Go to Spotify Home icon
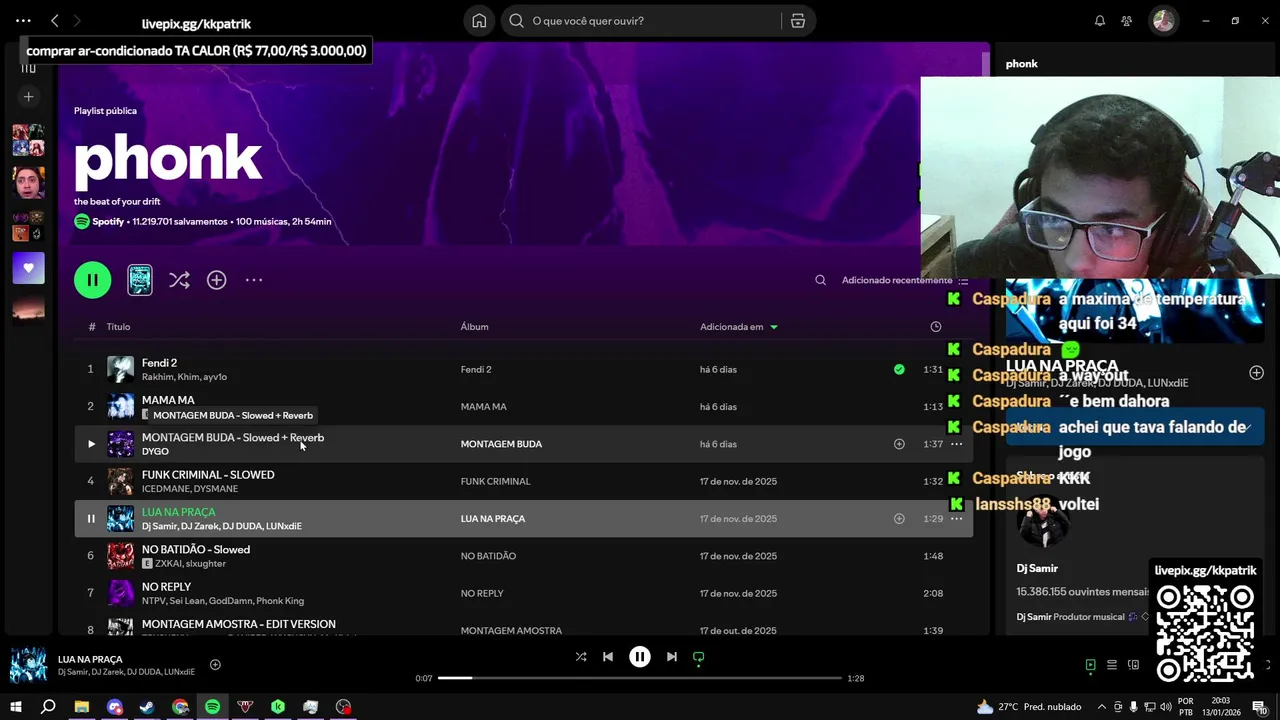This screenshot has width=1280, height=720. tap(479, 21)
